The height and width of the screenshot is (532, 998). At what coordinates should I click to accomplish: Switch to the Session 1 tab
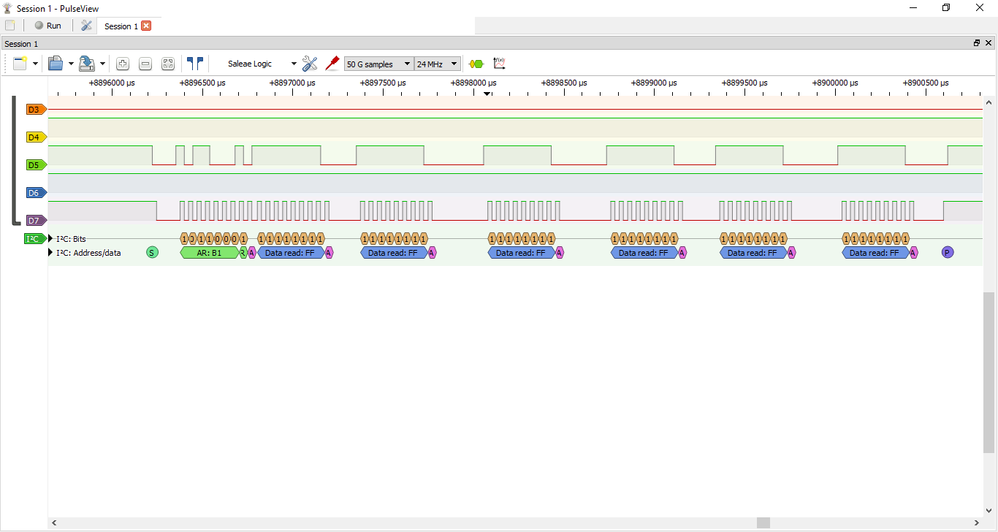click(x=120, y=26)
